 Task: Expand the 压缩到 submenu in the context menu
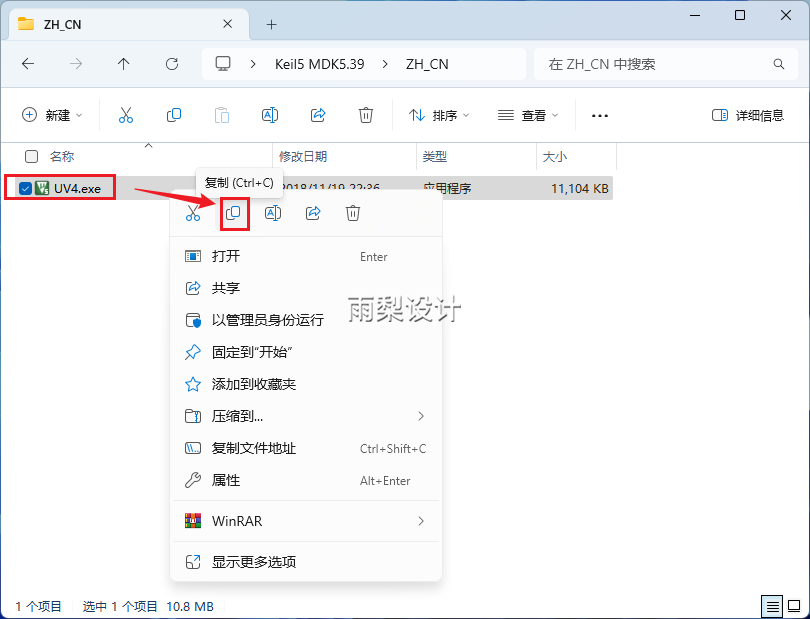click(x=300, y=415)
